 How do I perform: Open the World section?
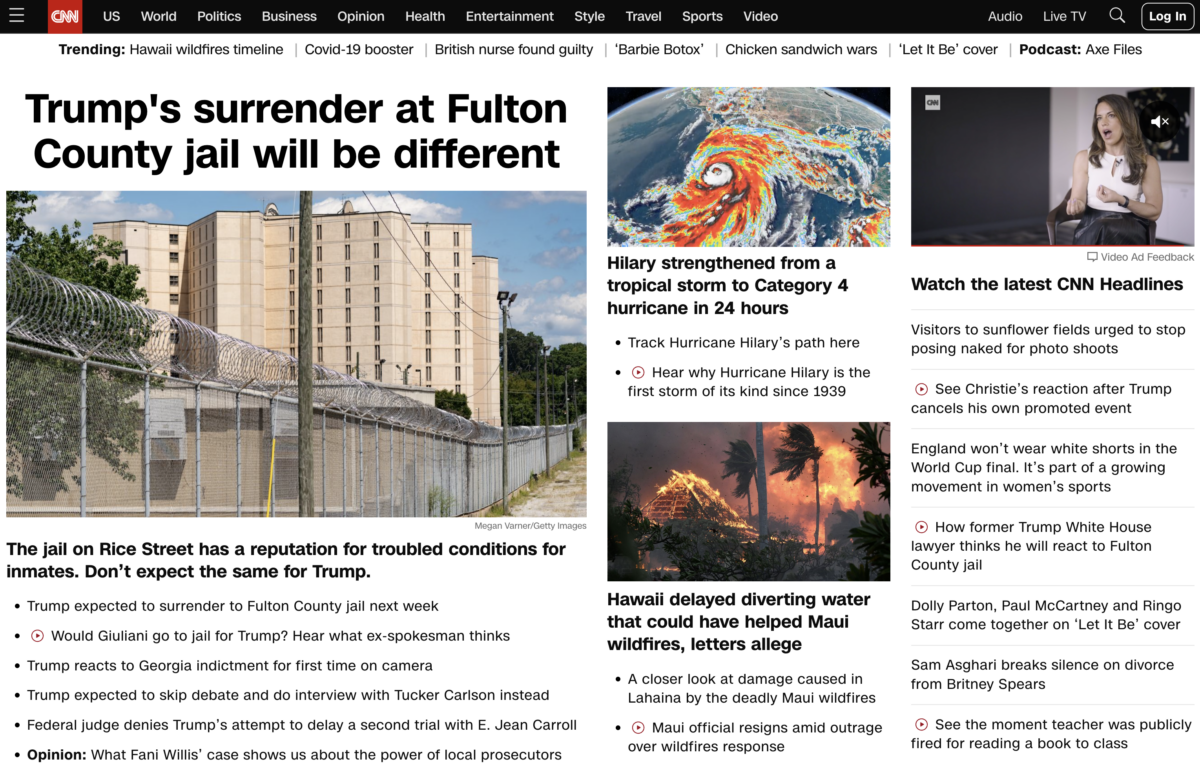pyautogui.click(x=158, y=16)
